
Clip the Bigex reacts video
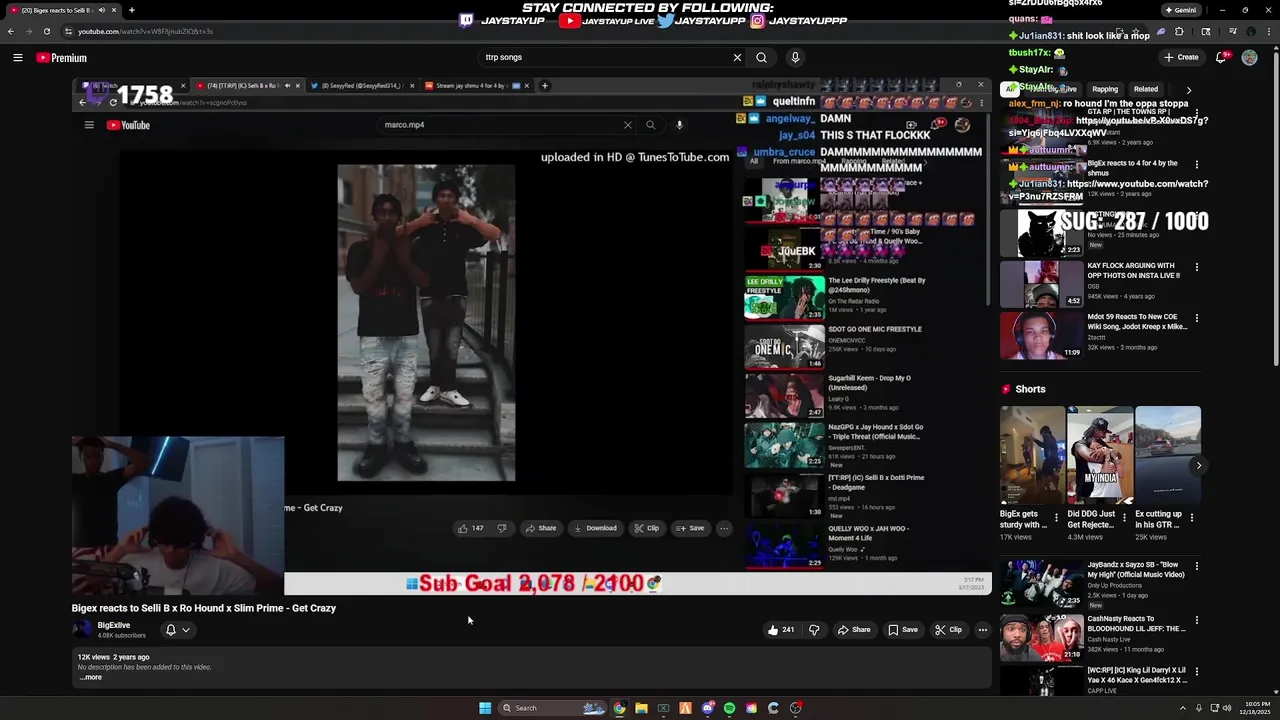[948, 630]
